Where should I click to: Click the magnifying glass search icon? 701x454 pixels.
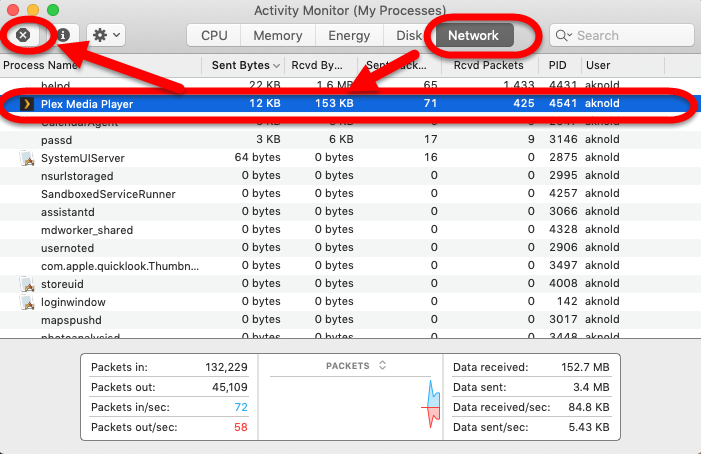pos(565,36)
